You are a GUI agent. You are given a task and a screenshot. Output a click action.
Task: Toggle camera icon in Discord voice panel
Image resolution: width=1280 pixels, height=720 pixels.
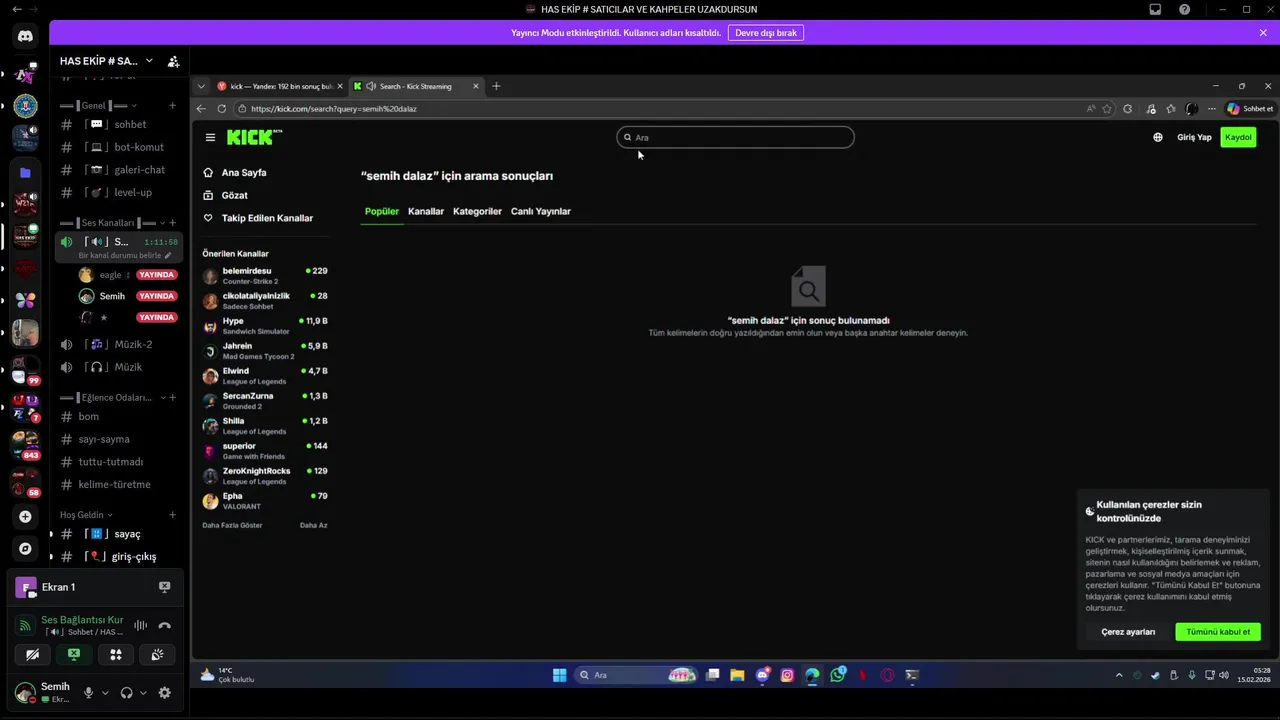coord(32,654)
